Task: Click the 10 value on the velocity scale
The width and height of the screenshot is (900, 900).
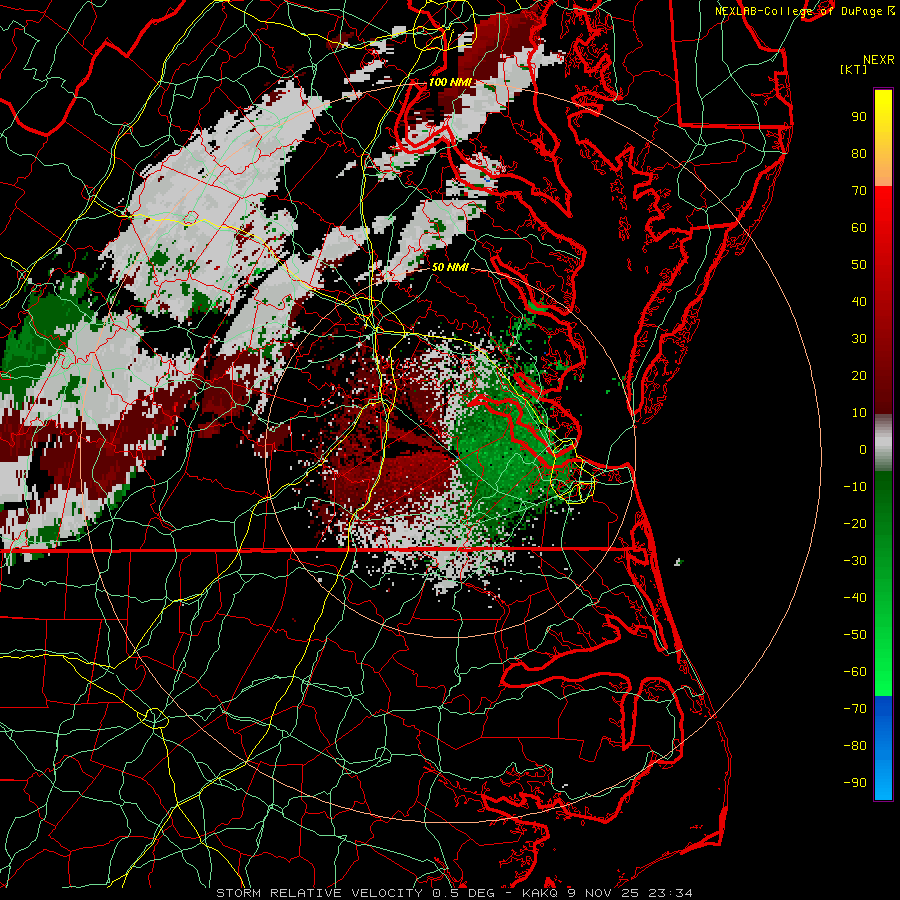Action: click(x=859, y=413)
